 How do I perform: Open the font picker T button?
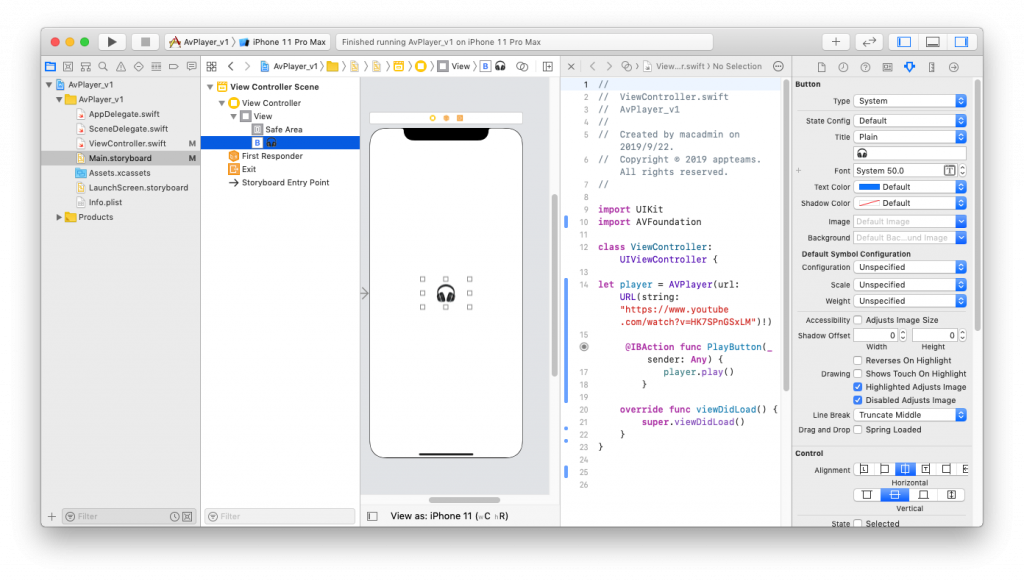pos(950,171)
